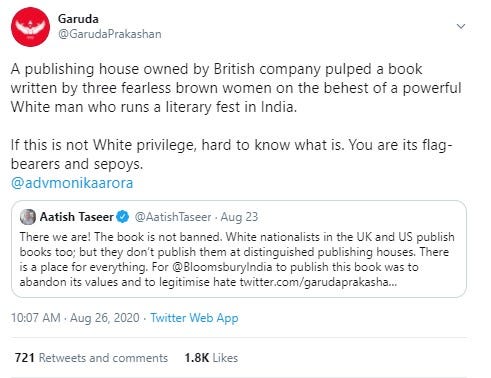
Task: Open the Aug 23 quoted tweet date
Action: pyautogui.click(x=239, y=217)
